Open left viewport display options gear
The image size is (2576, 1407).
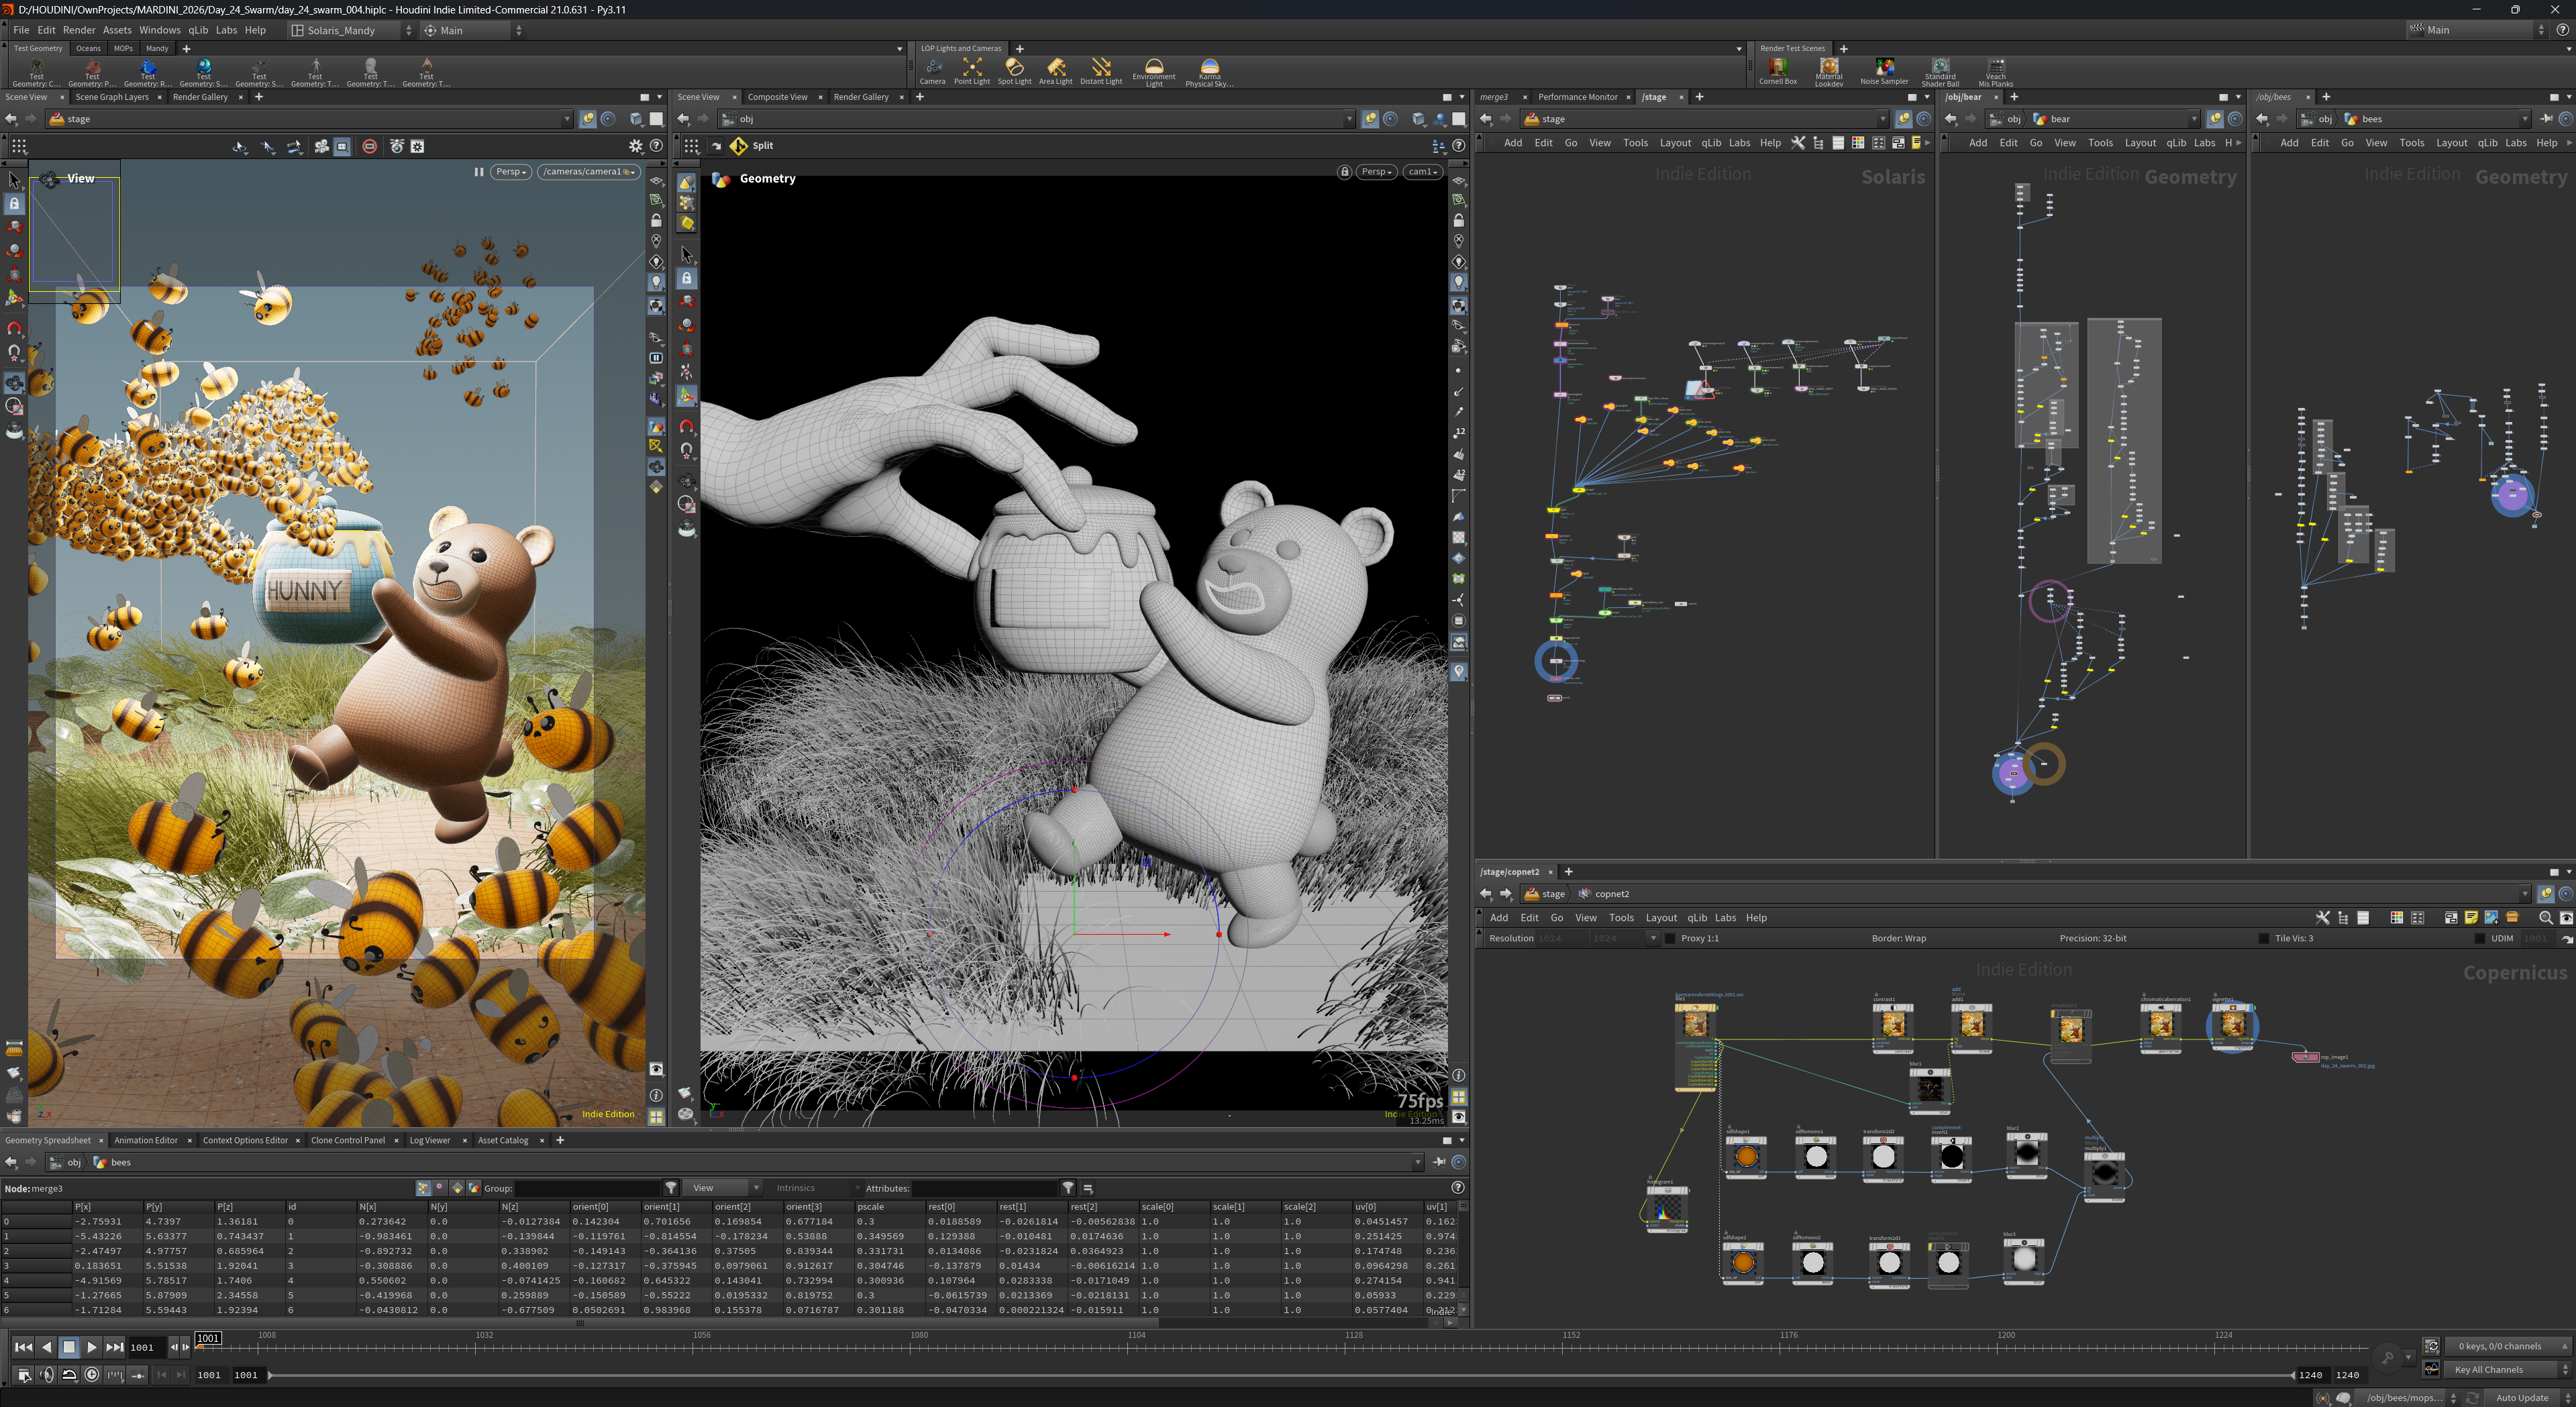point(635,146)
